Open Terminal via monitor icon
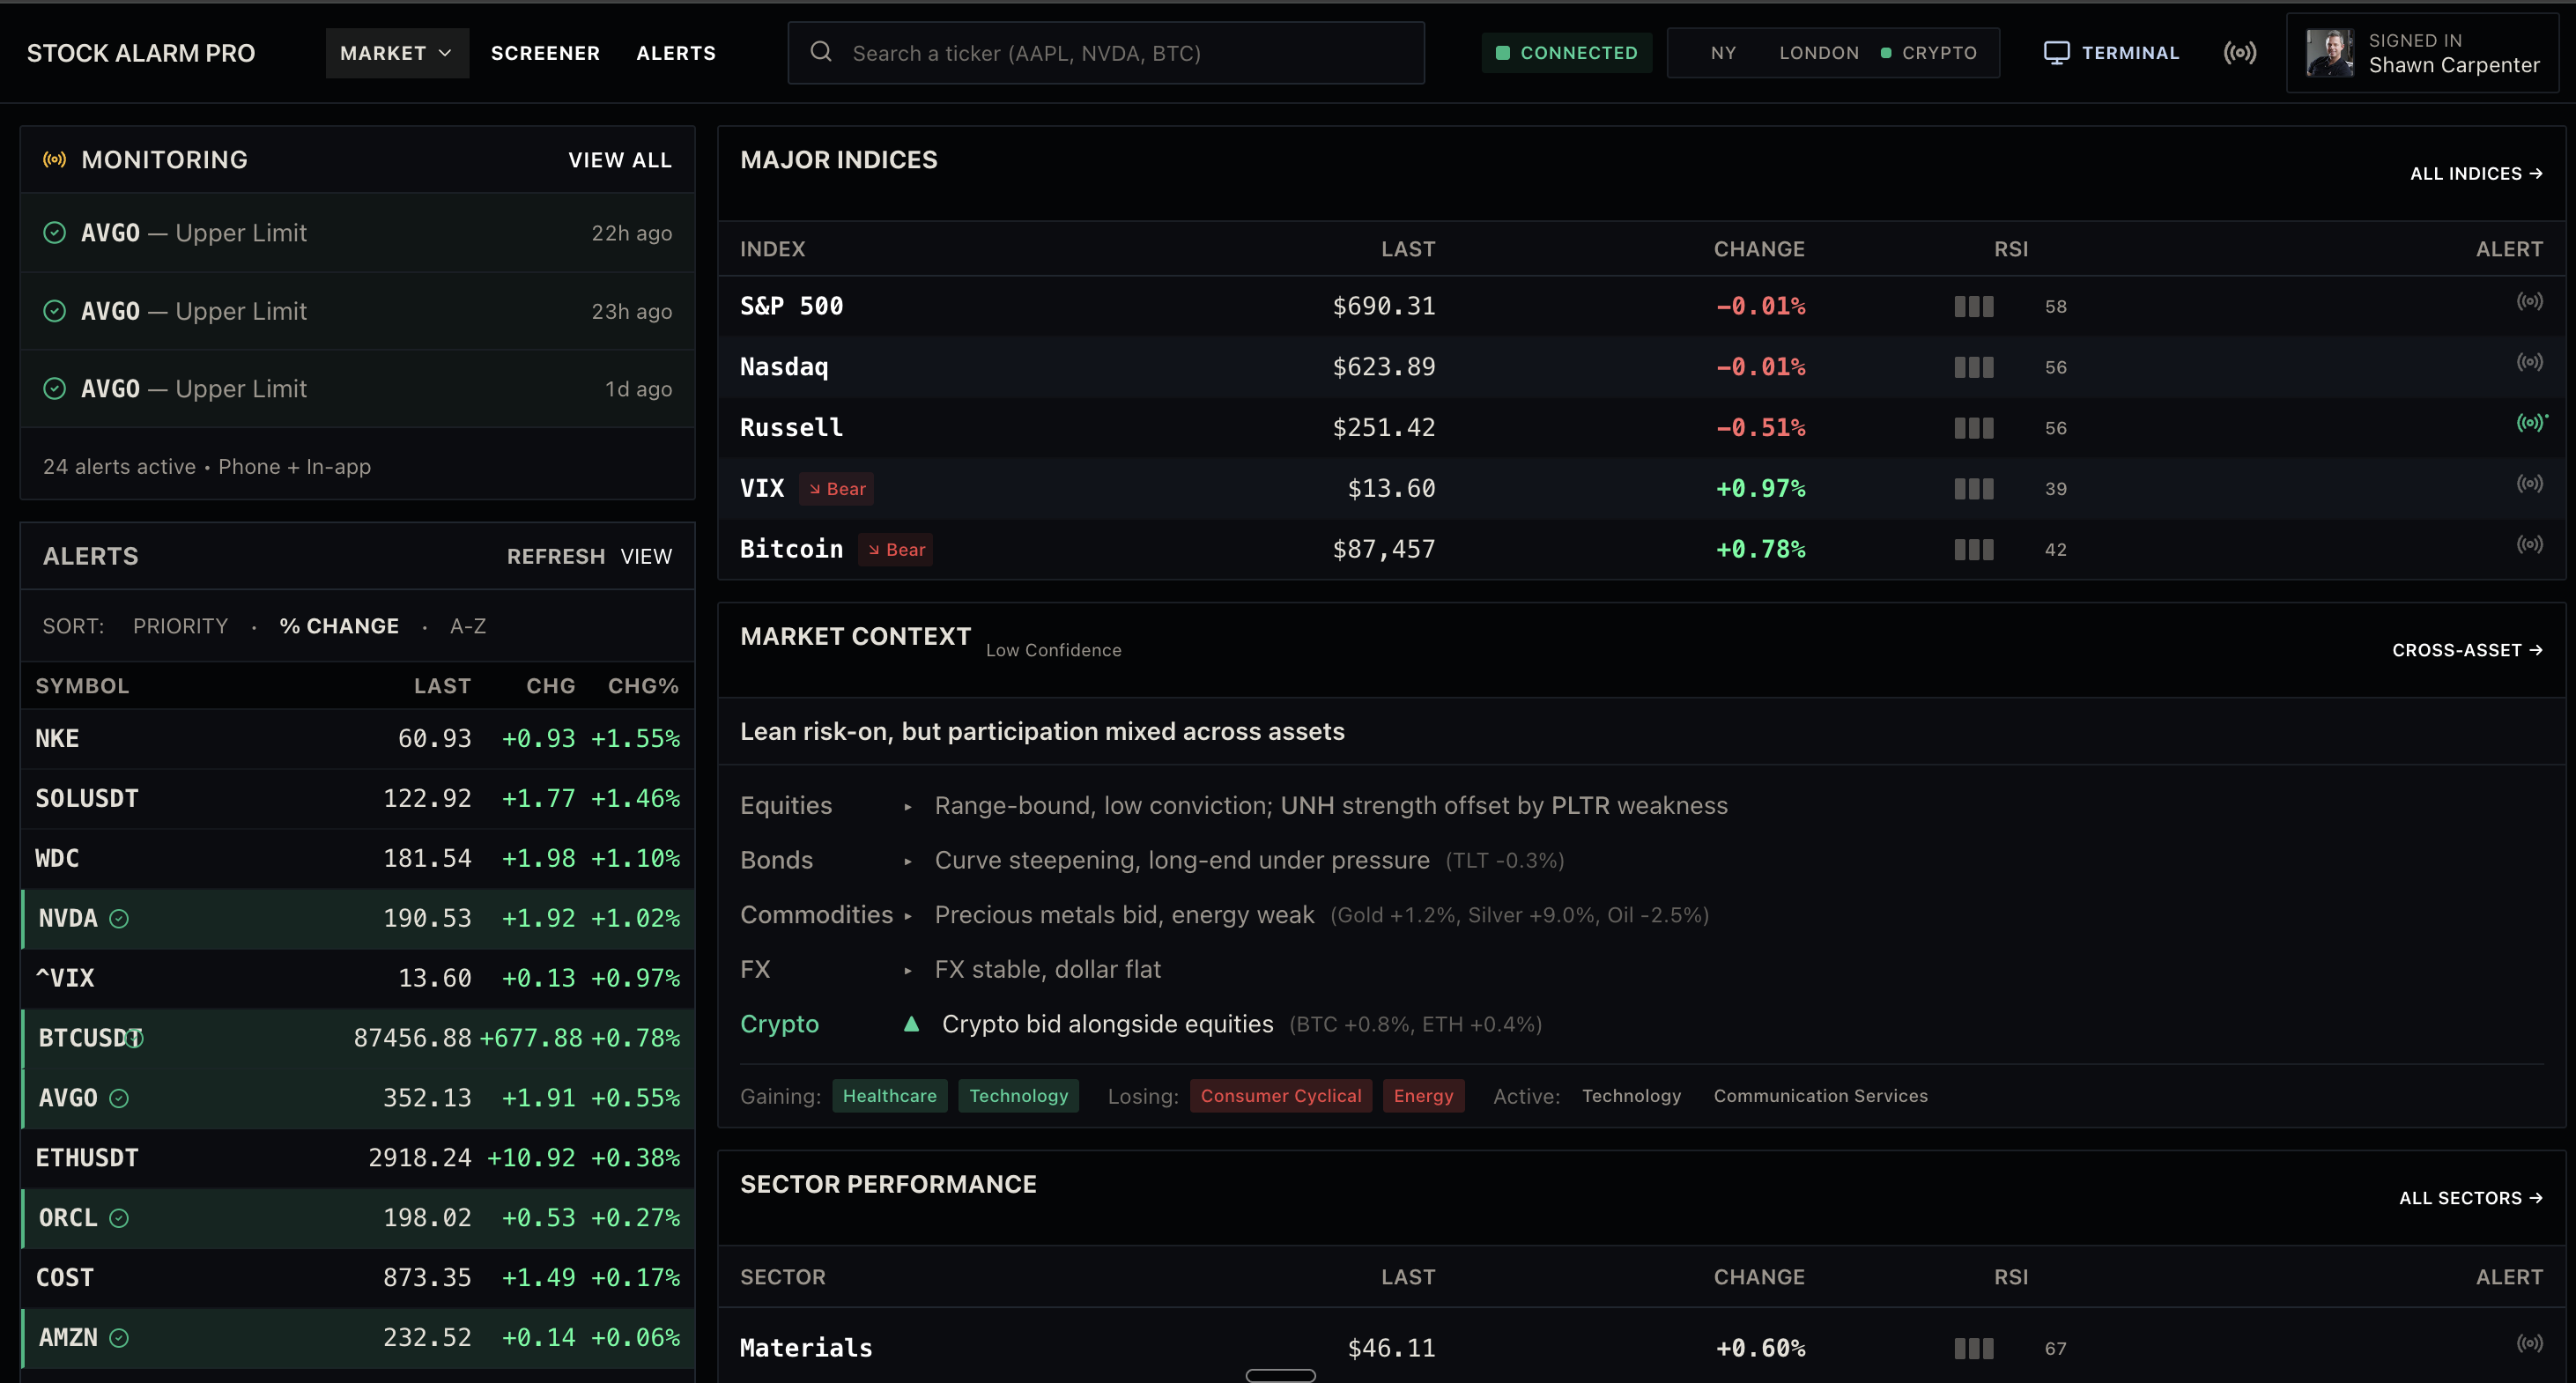This screenshot has height=1383, width=2576. tap(2056, 53)
